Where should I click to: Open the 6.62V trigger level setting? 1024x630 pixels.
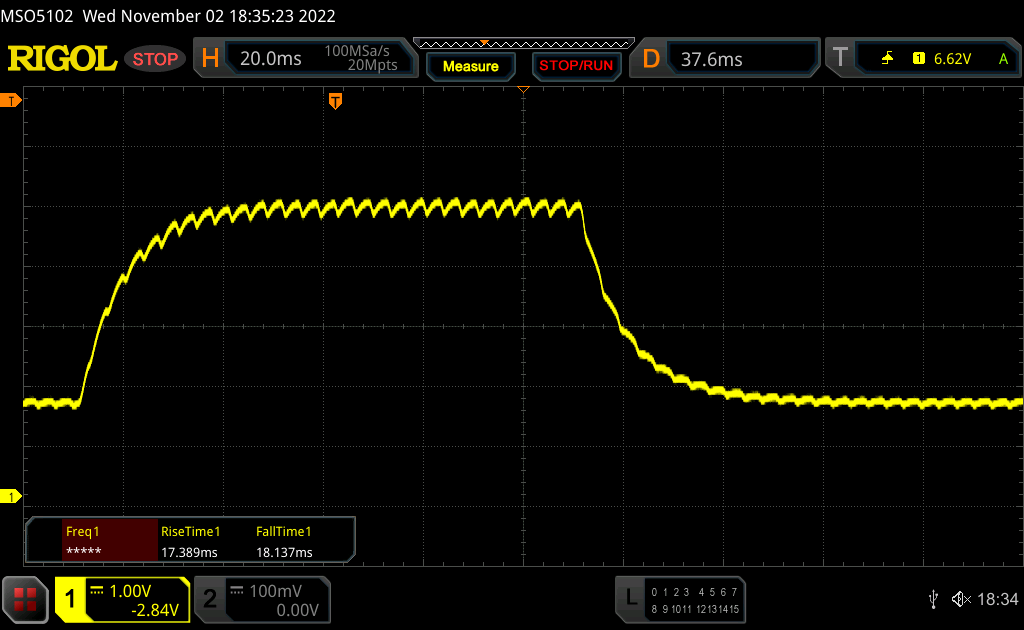(x=952, y=59)
